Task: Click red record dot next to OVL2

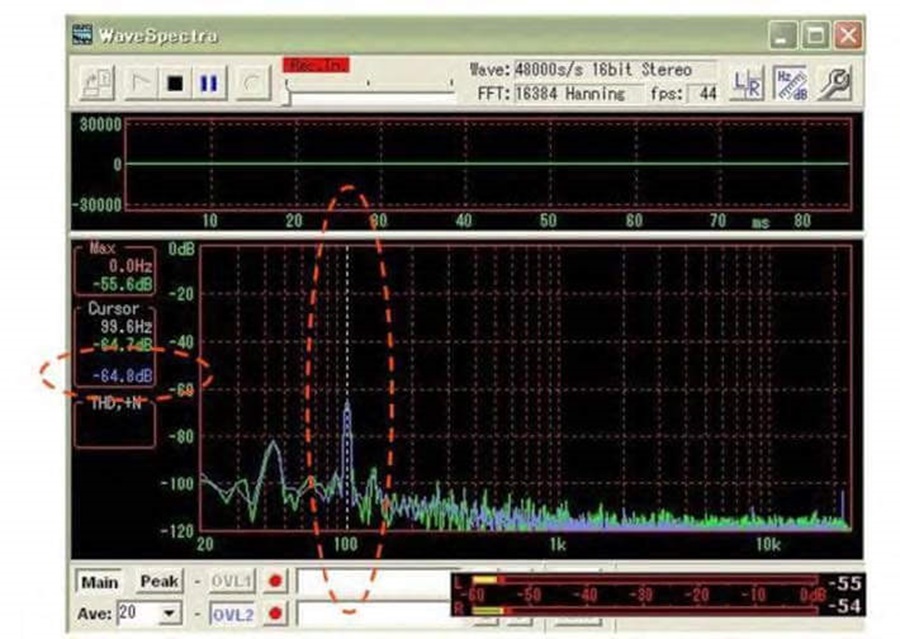Action: click(275, 614)
